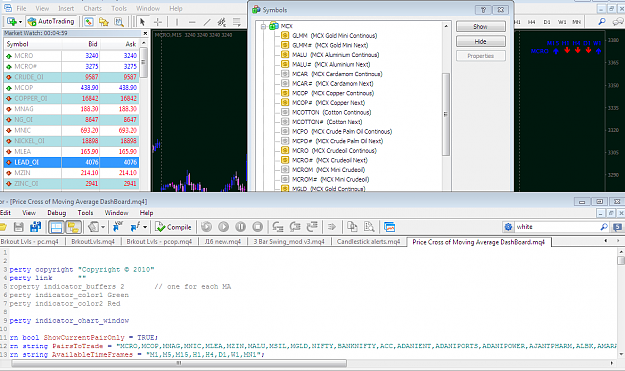The height and width of the screenshot is (371, 625).
Task: Open trading terminal chart icon in MetaEditor
Action: [389, 227]
